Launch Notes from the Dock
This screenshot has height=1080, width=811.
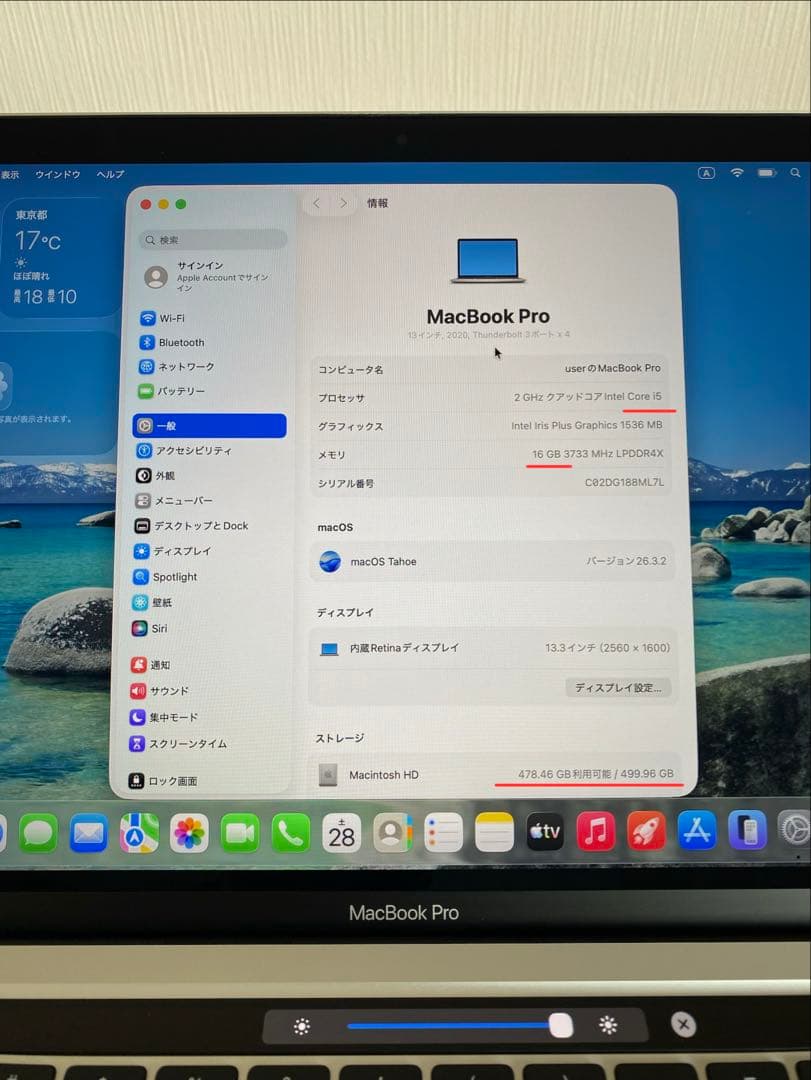coord(494,832)
